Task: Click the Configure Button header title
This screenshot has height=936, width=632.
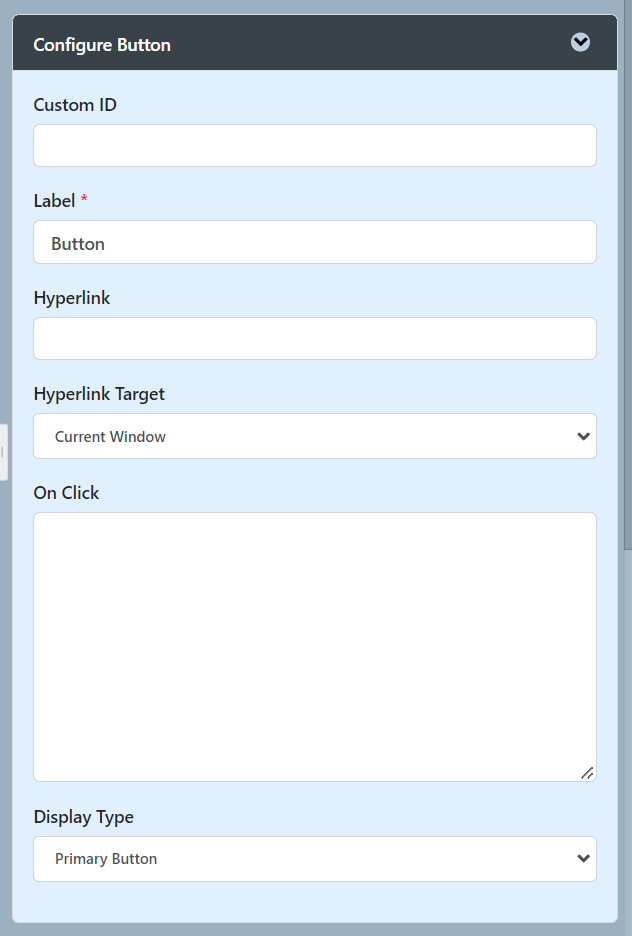Action: pos(102,45)
